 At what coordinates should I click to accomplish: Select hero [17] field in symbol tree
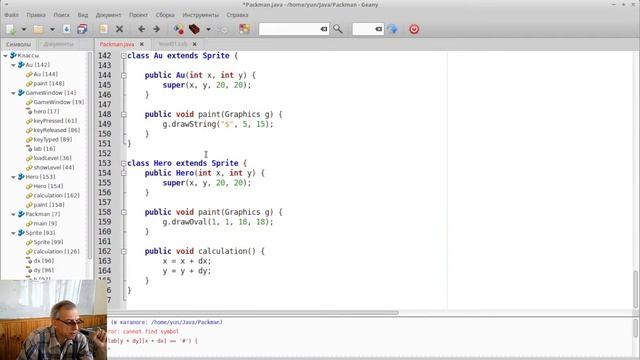(x=46, y=111)
